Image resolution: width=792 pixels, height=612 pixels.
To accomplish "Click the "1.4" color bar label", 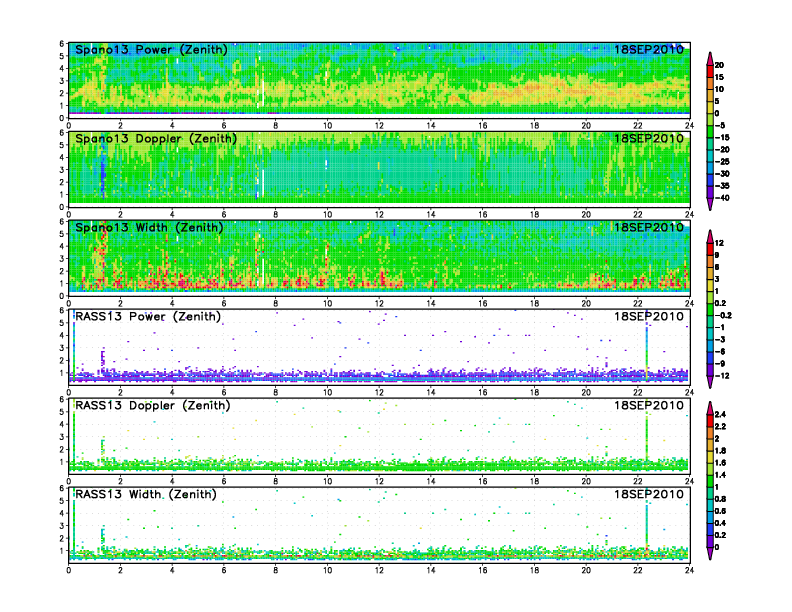I will tap(720, 475).
